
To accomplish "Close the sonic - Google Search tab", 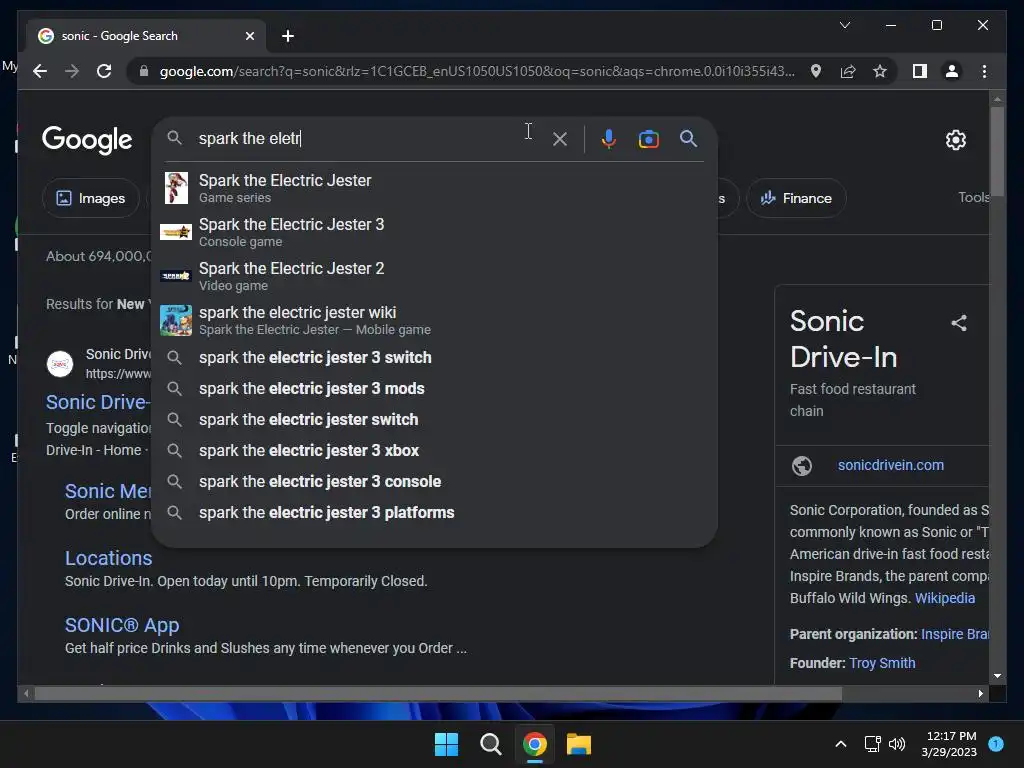I will (249, 36).
